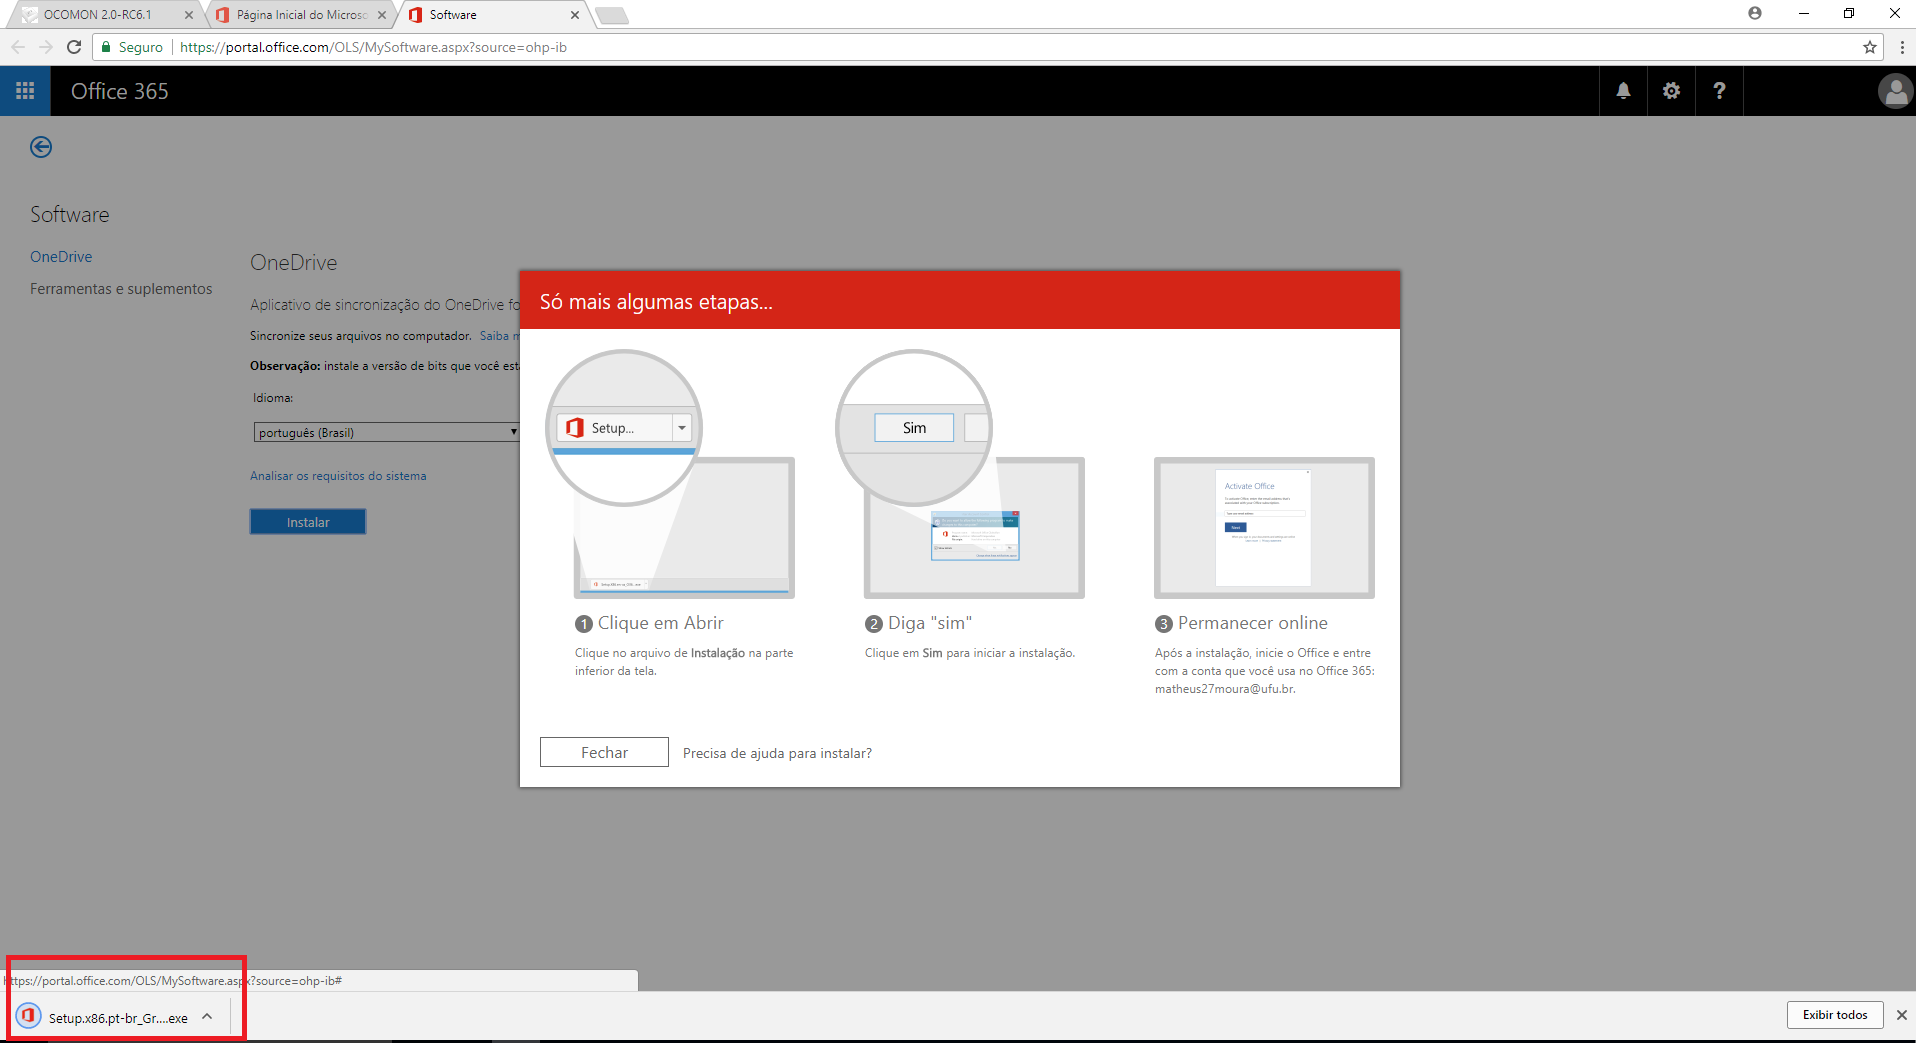Open the OneDrive sidebar link
Viewport: 1916px width, 1043px height.
point(61,257)
